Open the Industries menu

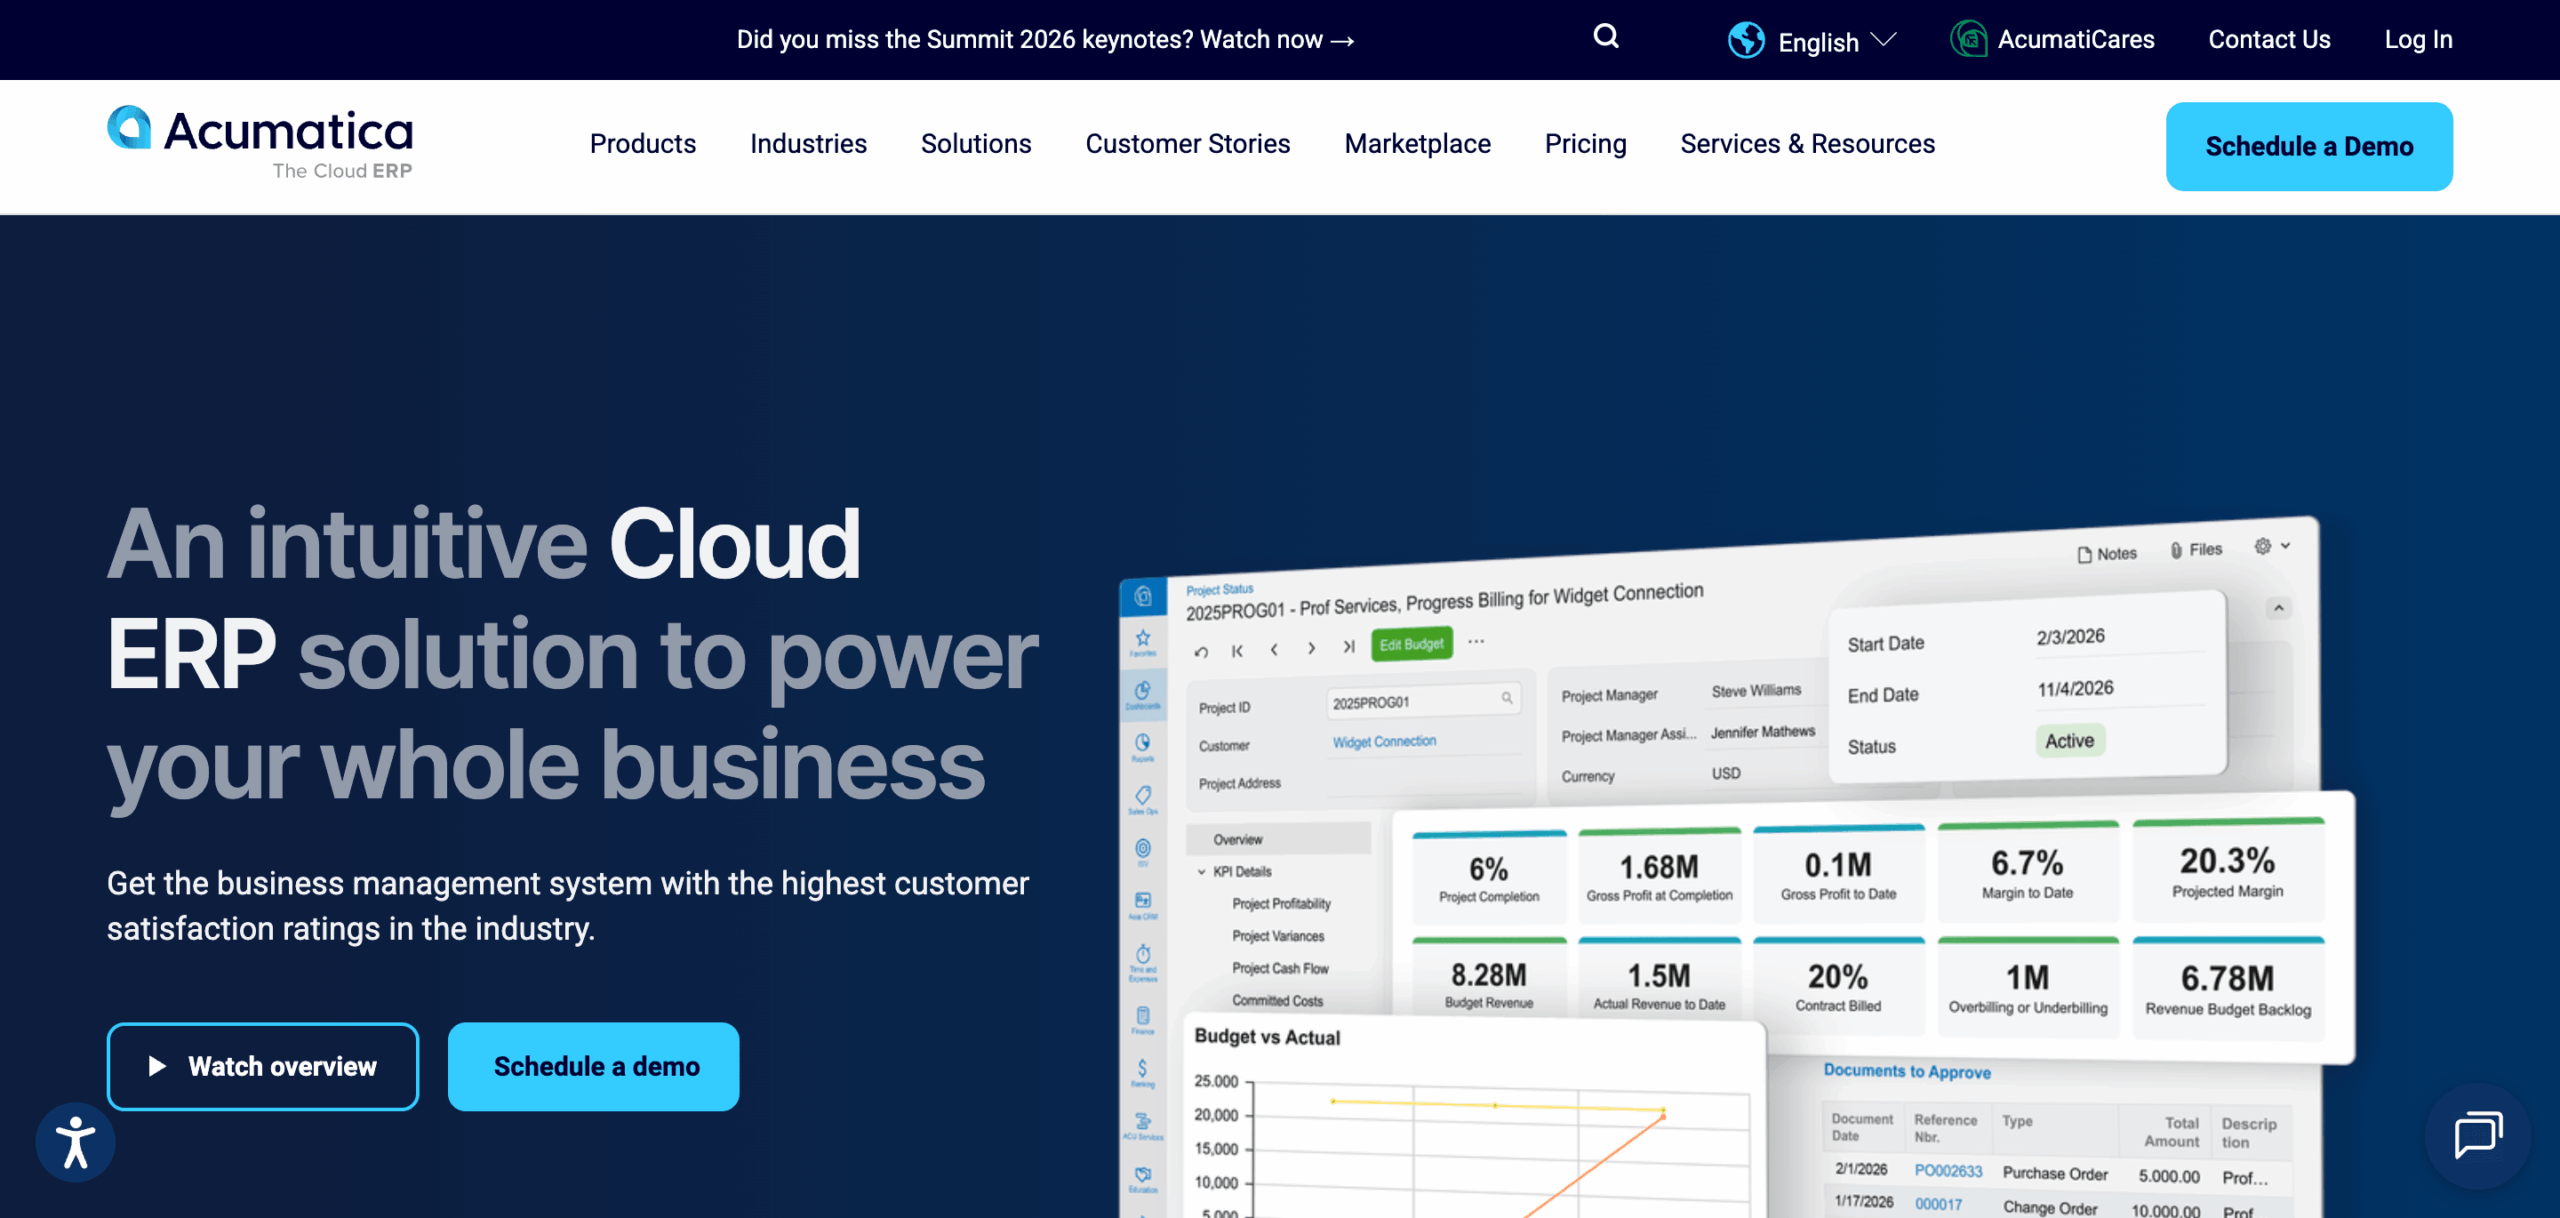808,144
